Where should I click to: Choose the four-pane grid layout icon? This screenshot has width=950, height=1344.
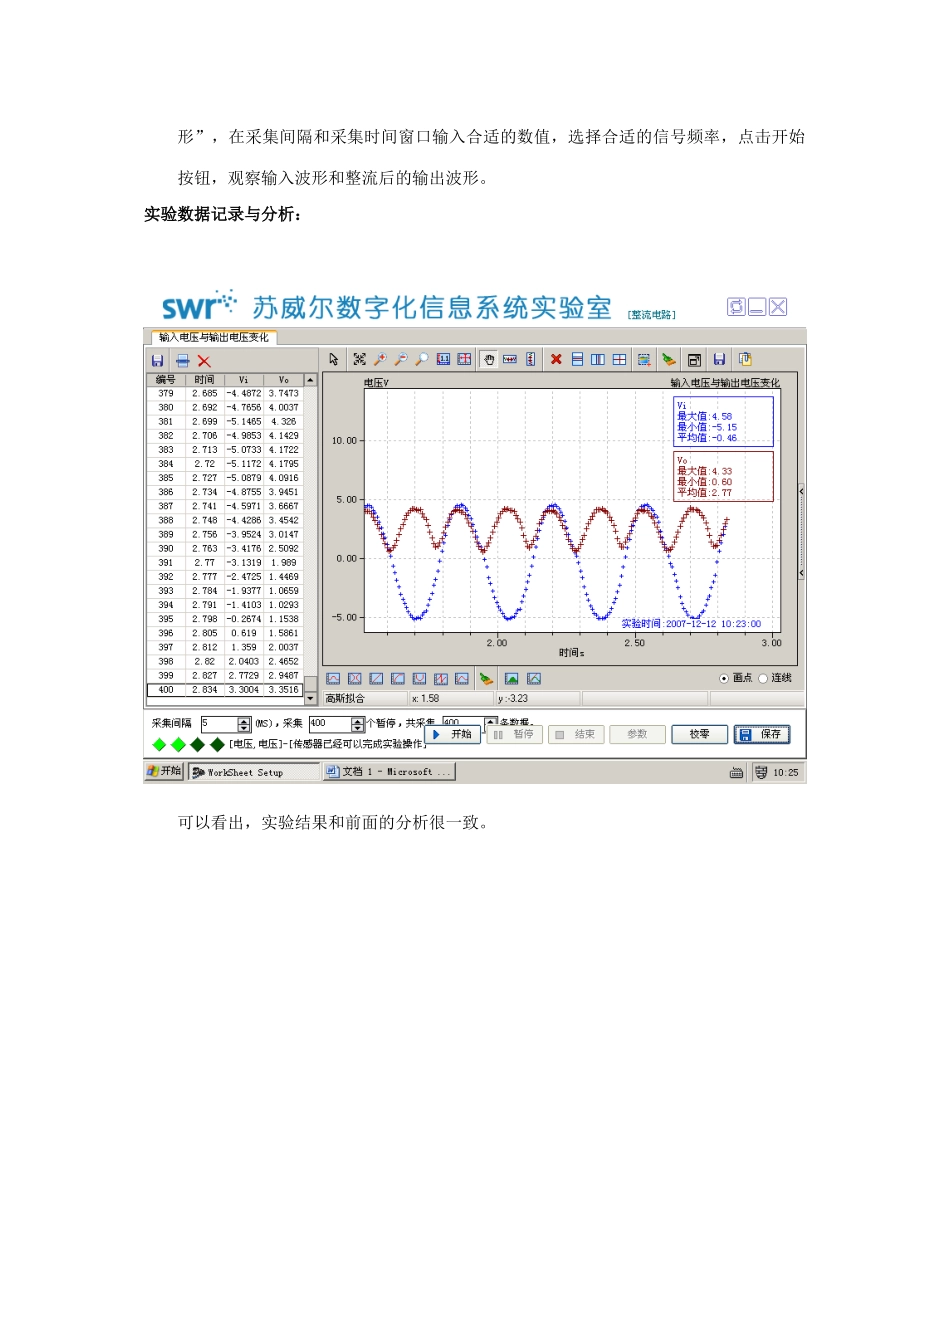click(x=620, y=359)
